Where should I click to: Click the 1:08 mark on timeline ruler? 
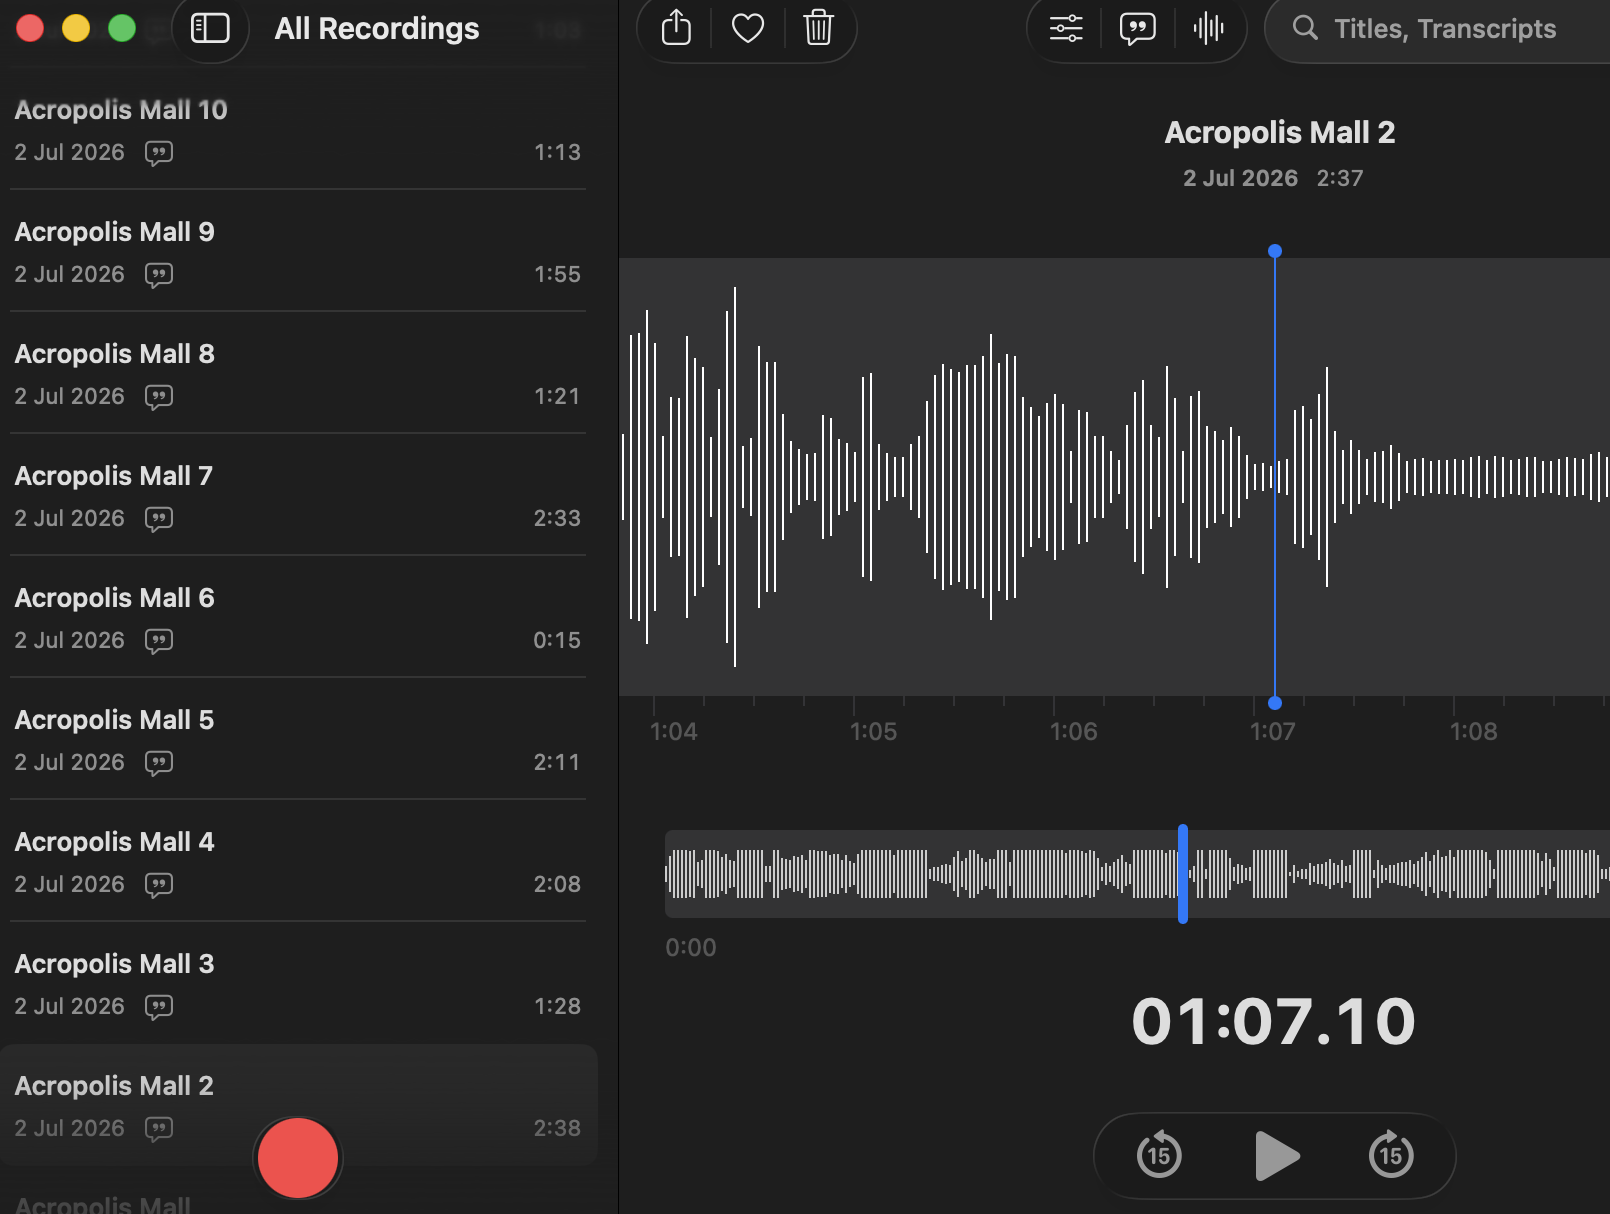coord(1473,731)
